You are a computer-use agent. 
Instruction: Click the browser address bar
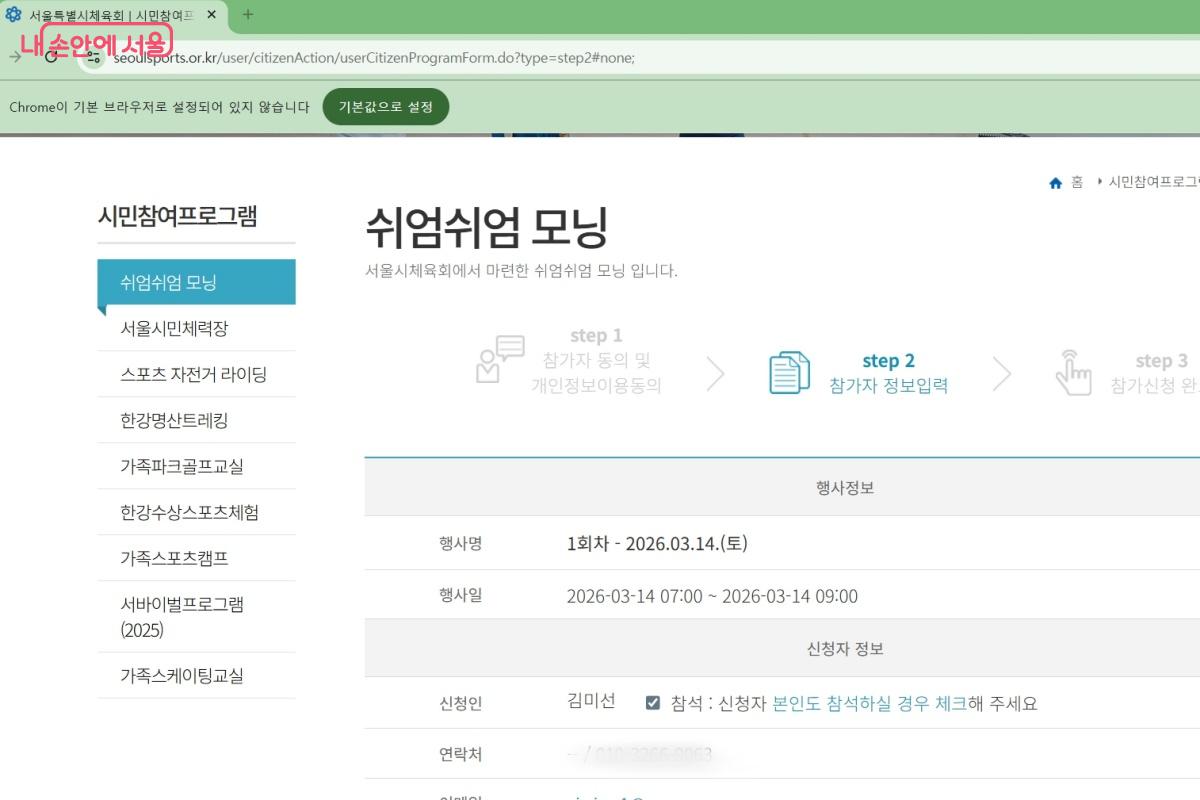400,58
